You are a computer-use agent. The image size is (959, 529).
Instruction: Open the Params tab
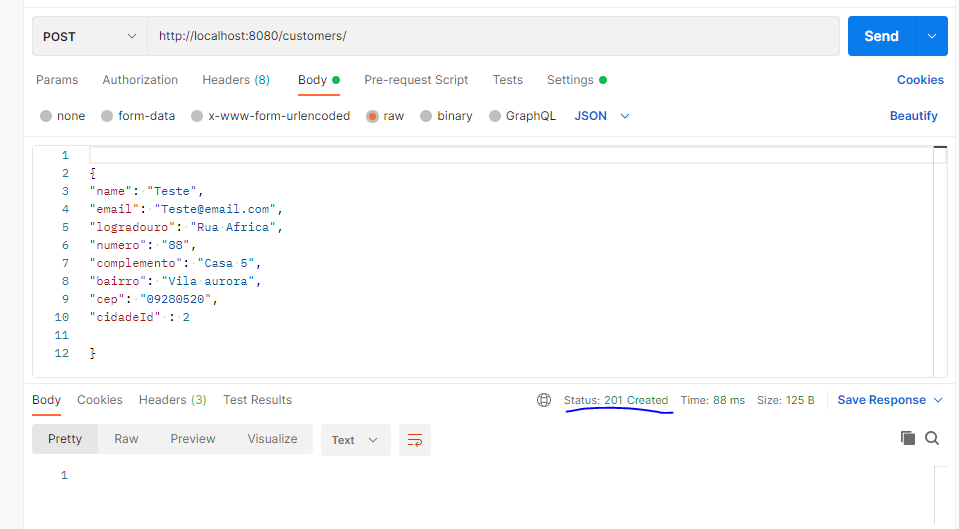pos(57,80)
